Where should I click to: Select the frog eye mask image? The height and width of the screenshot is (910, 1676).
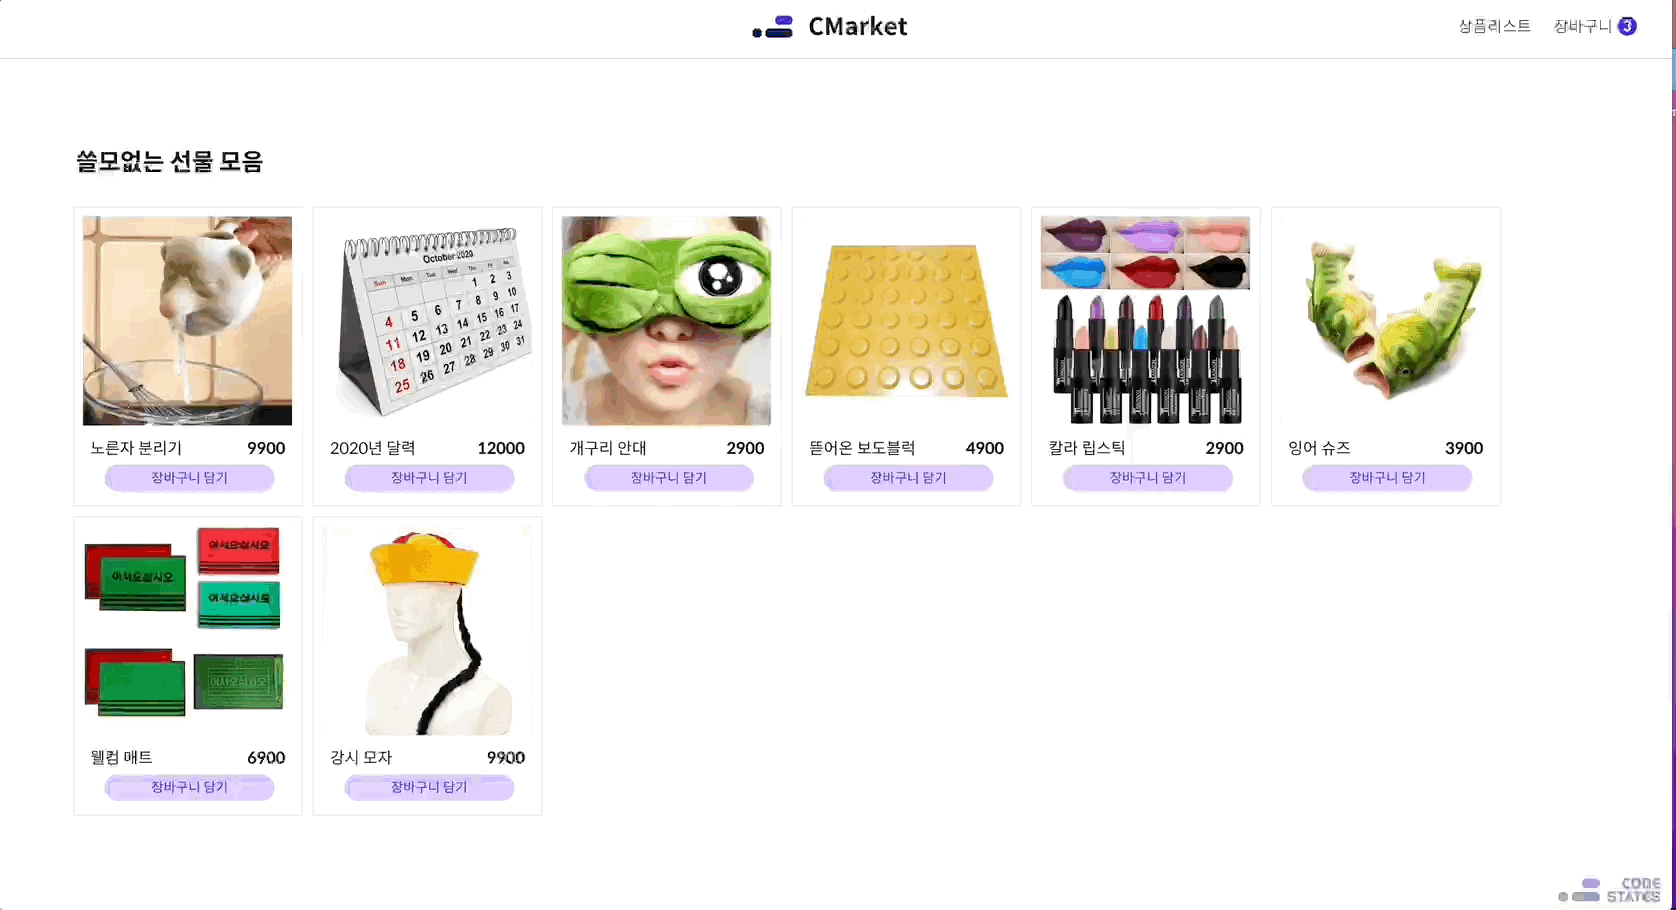(666, 321)
